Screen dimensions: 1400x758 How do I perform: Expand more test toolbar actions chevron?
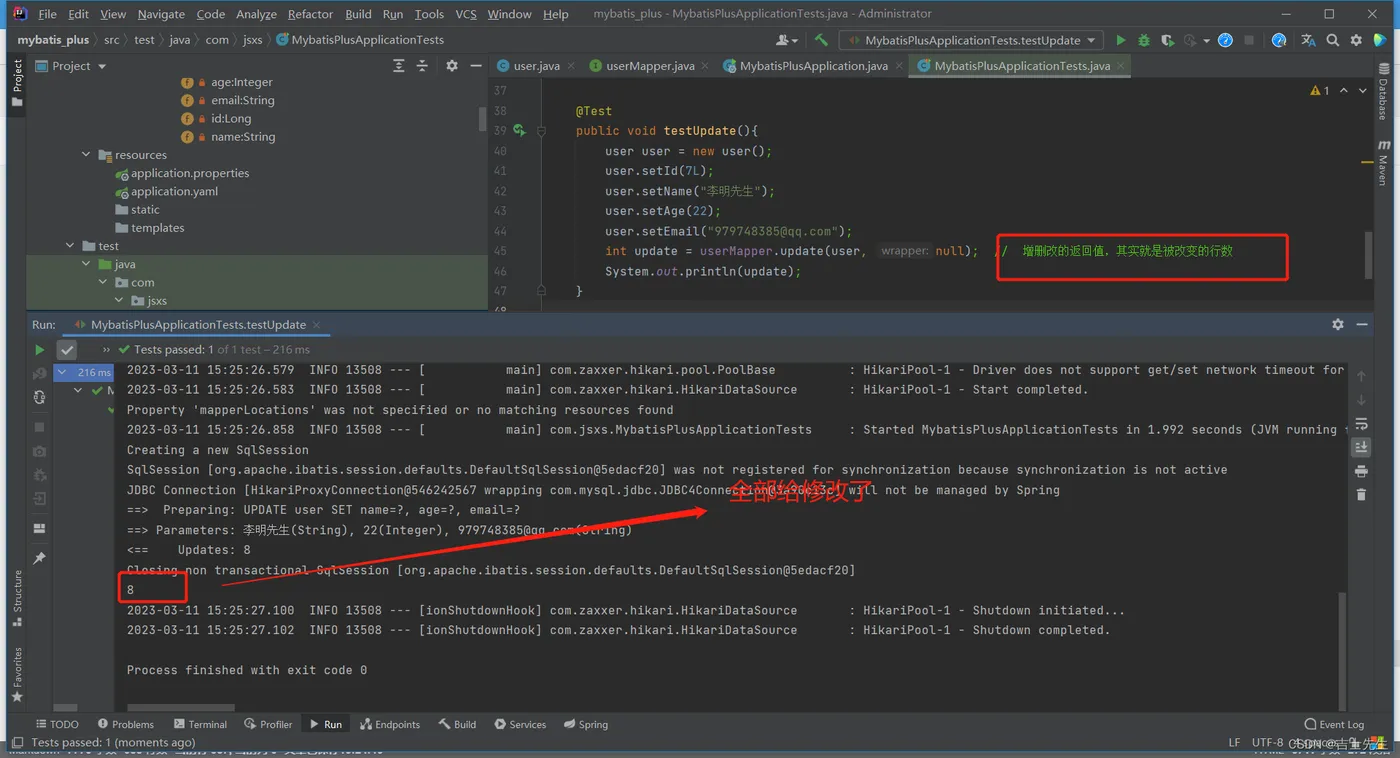coord(106,350)
